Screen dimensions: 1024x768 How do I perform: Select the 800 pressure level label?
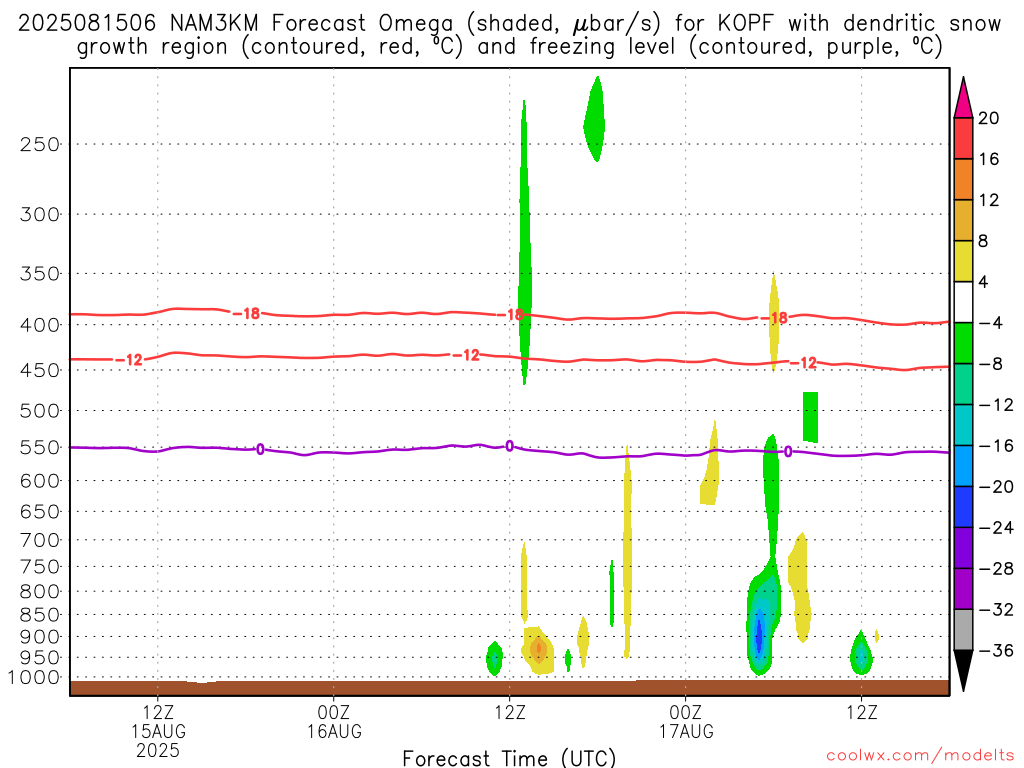40,592
